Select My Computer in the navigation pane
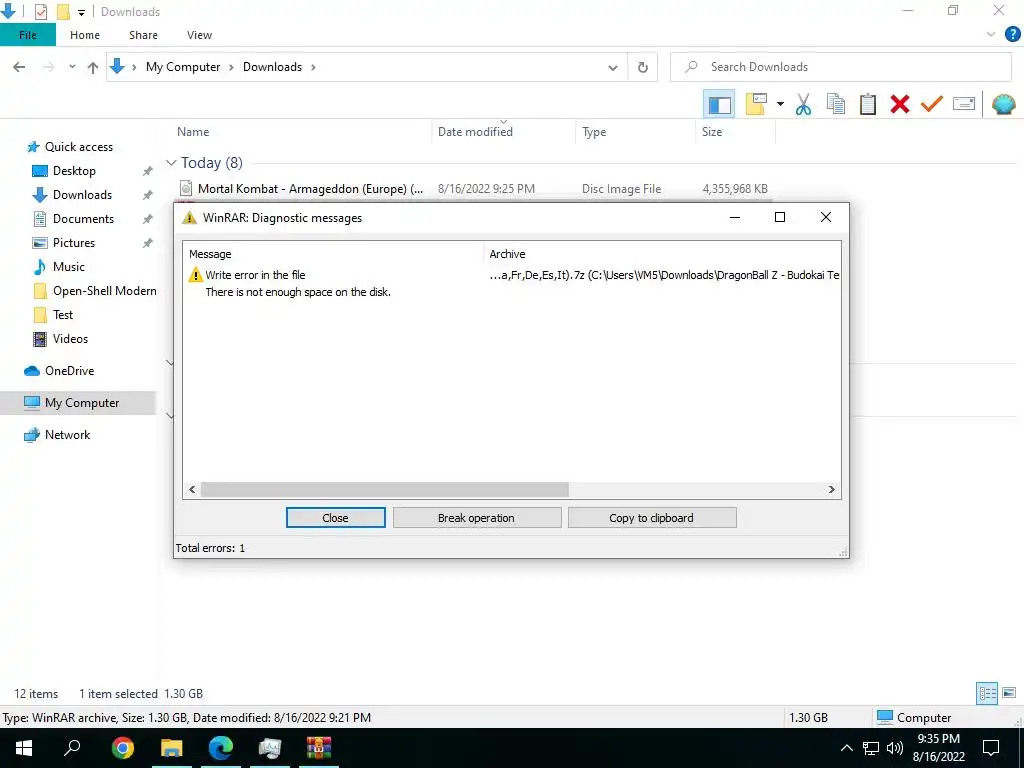 (82, 403)
